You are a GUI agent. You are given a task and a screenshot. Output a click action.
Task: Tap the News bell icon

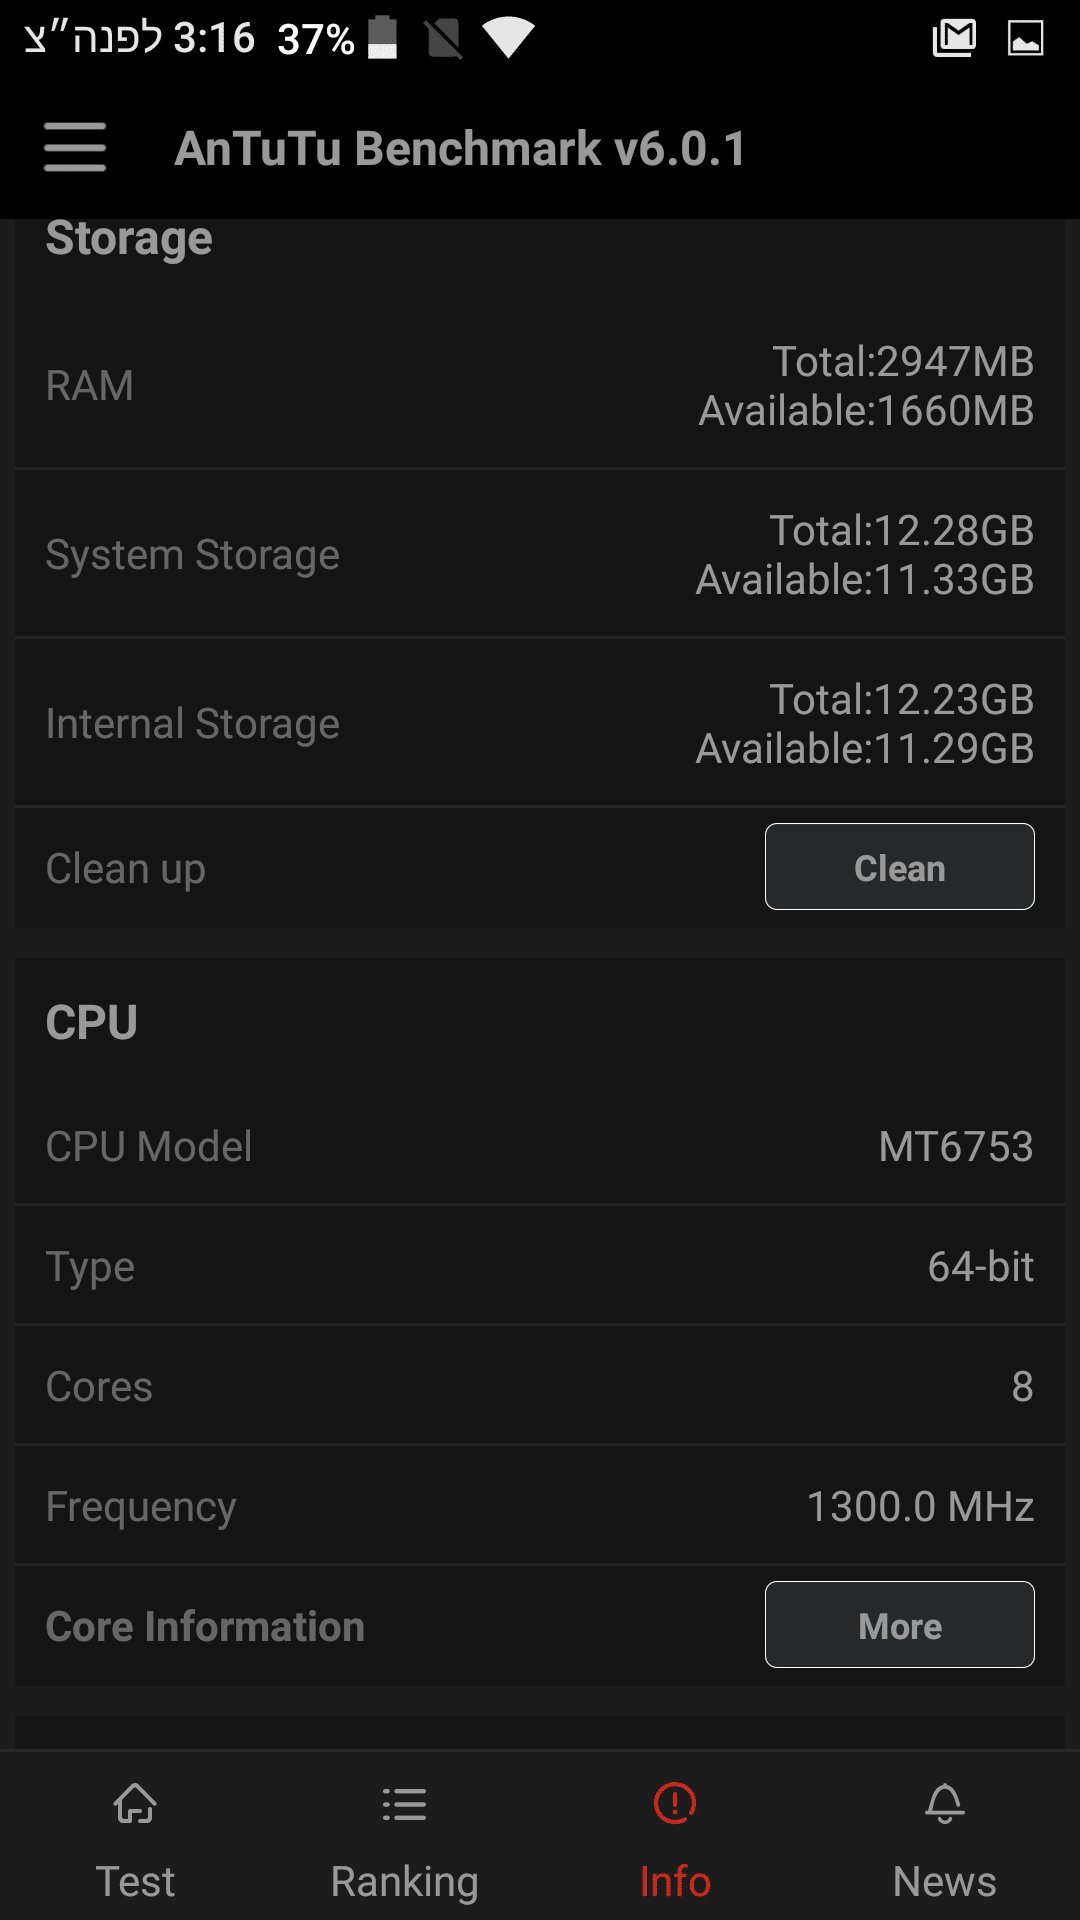click(945, 1804)
